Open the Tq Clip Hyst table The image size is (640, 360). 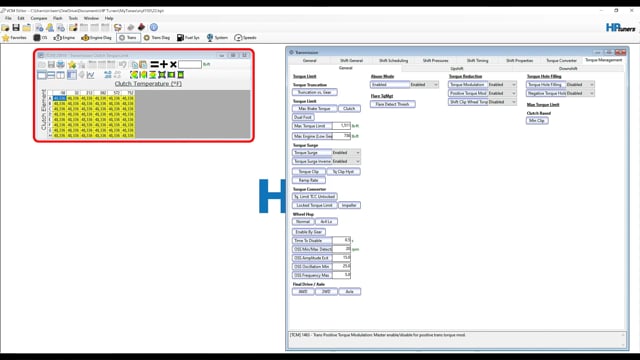pos(343,172)
